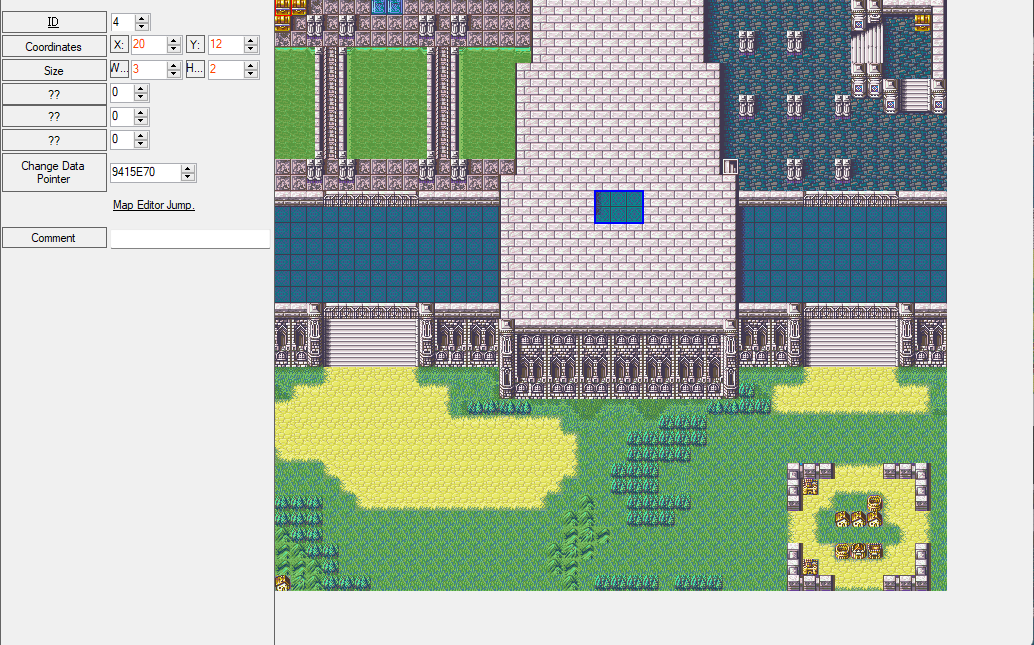The height and width of the screenshot is (645, 1034).
Task: Increase the Y coordinate with up arrow
Action: 251,40
